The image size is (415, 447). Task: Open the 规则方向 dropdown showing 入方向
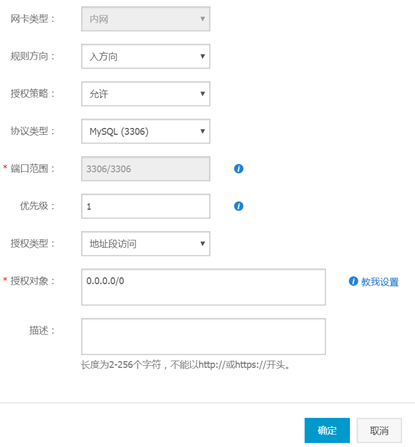146,56
